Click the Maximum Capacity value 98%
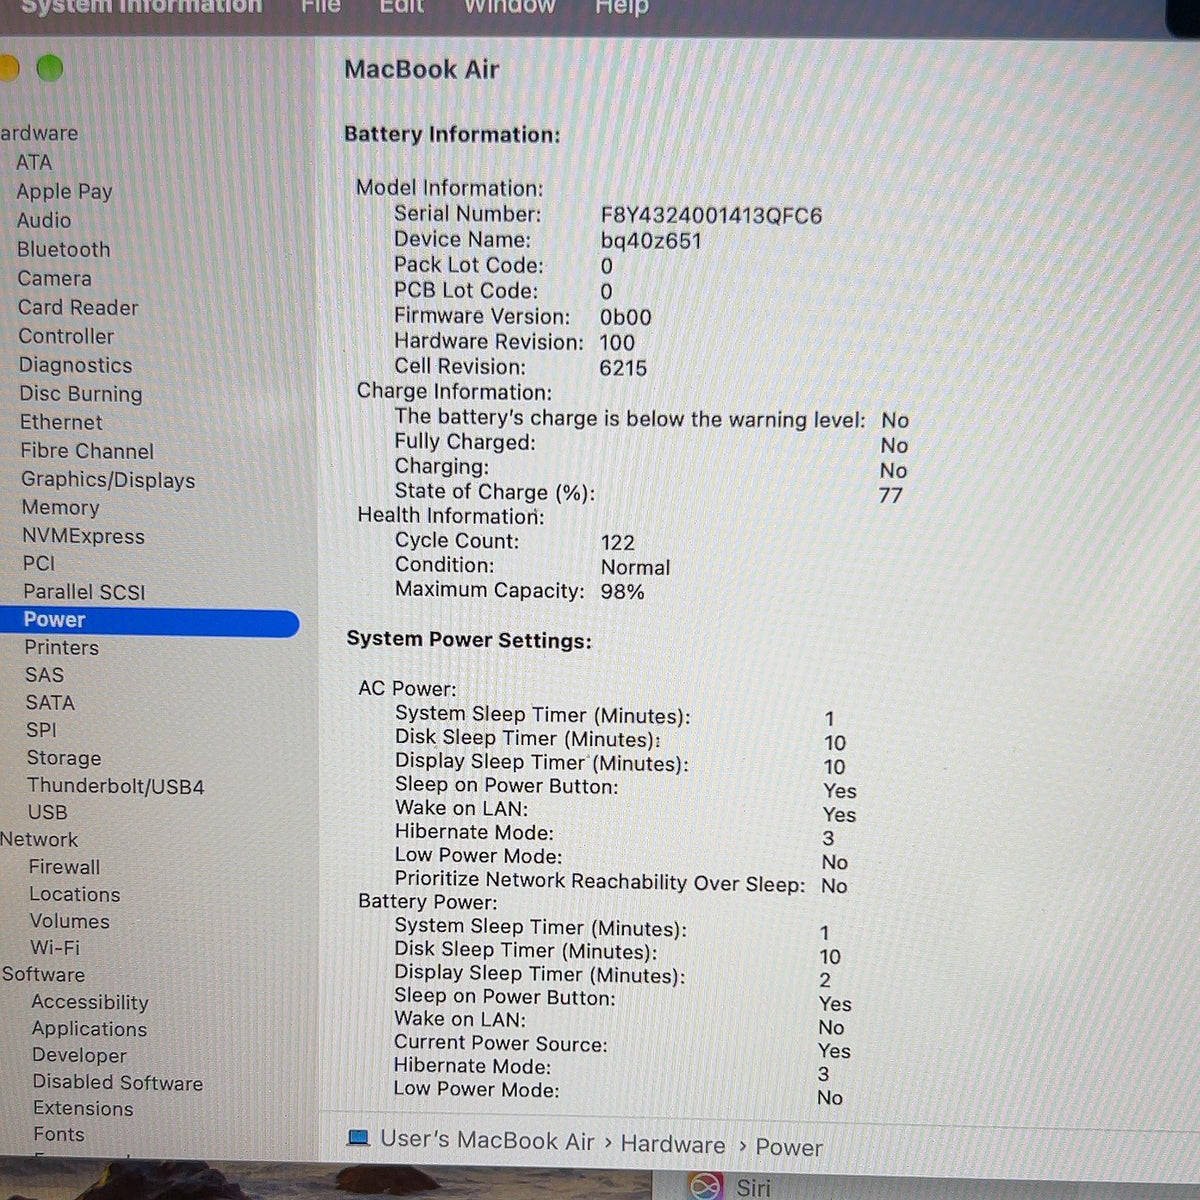This screenshot has width=1200, height=1200. click(x=623, y=592)
